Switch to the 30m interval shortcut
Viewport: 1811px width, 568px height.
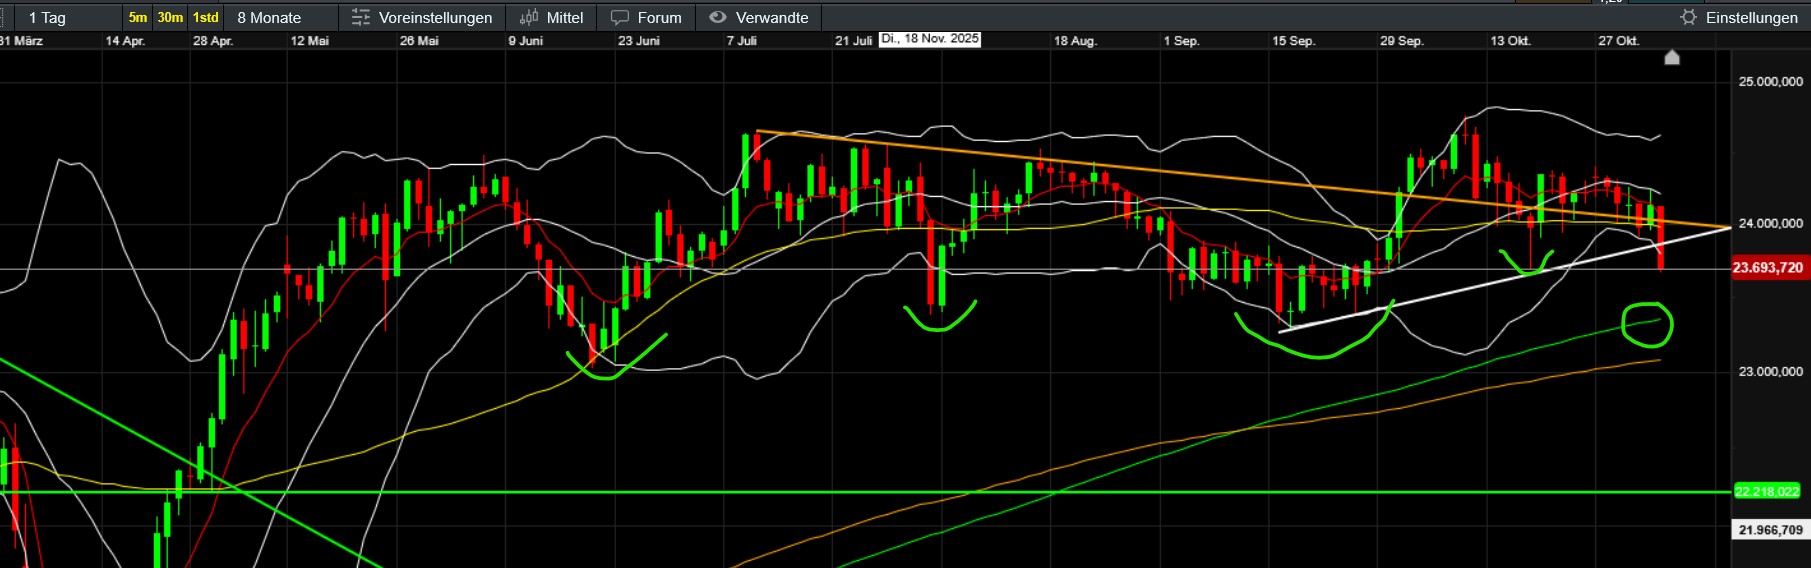point(171,17)
